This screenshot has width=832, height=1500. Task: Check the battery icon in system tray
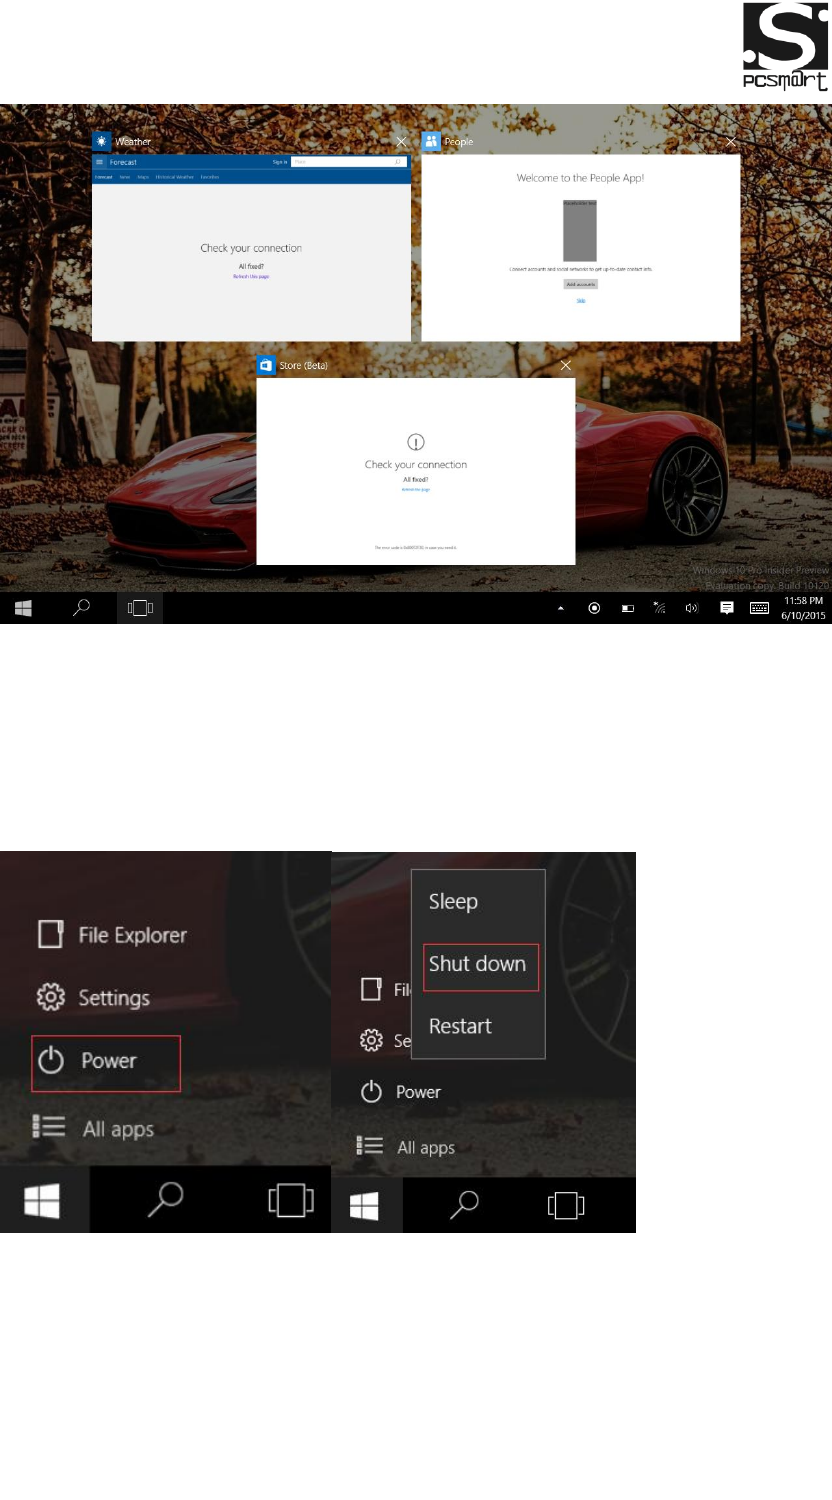[628, 608]
